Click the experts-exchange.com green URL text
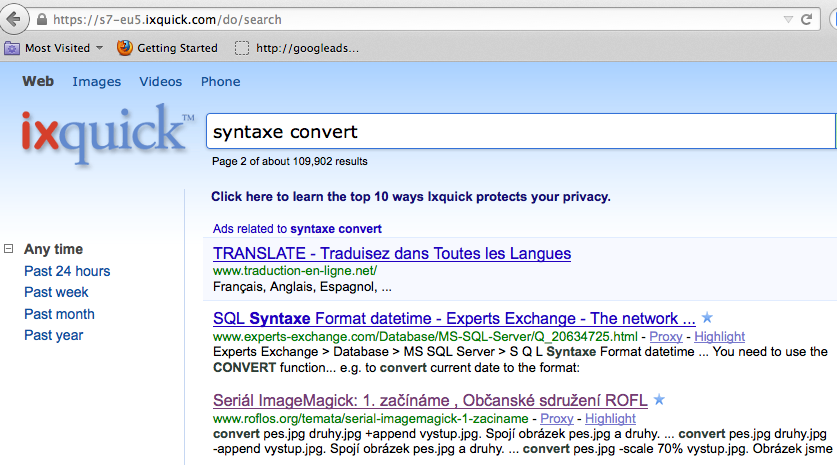This screenshot has width=837, height=465. [x=425, y=337]
